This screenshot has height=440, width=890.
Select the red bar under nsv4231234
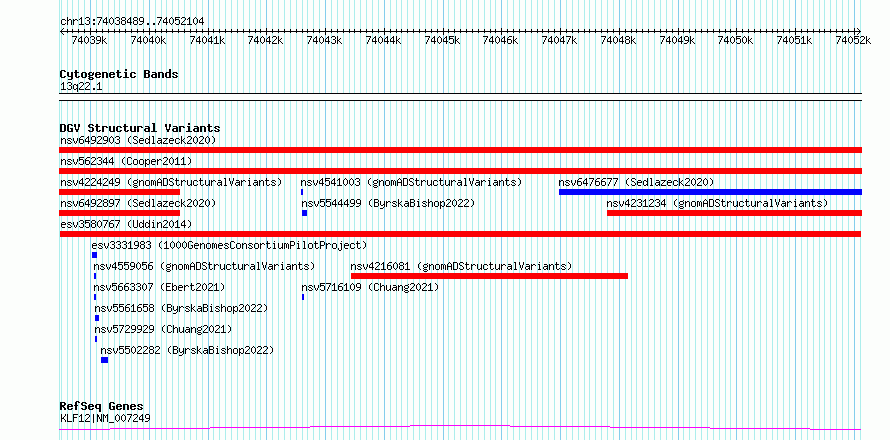[734, 213]
